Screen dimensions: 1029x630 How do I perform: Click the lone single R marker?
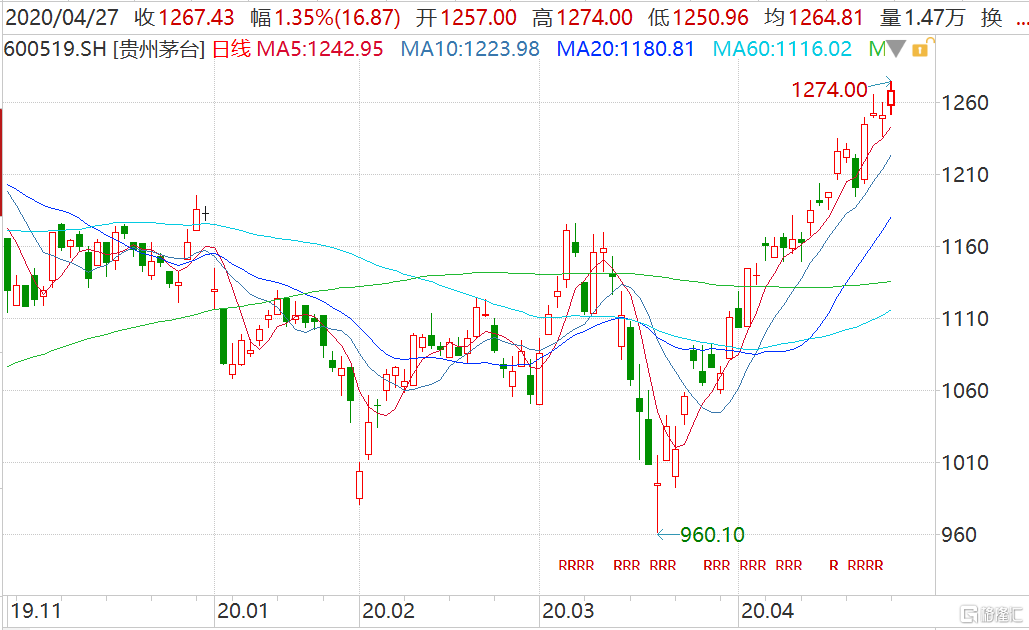click(833, 565)
